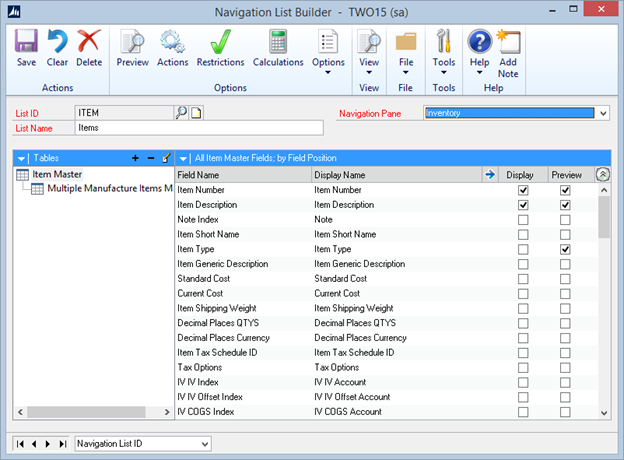Expand the Tables panel header dropdown
Image resolution: width=624 pixels, height=460 pixels.
(x=21, y=158)
